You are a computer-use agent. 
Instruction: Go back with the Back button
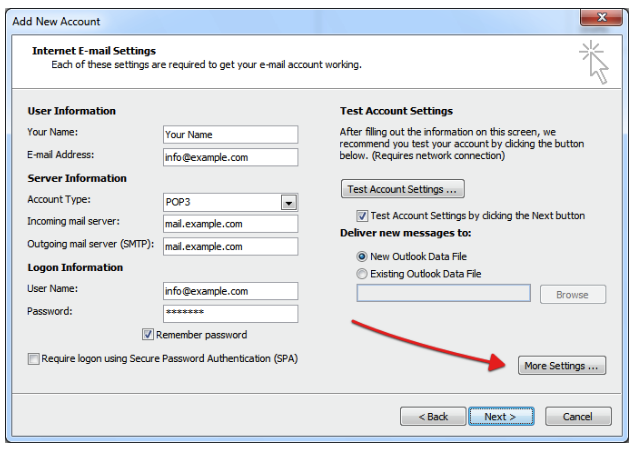(433, 417)
